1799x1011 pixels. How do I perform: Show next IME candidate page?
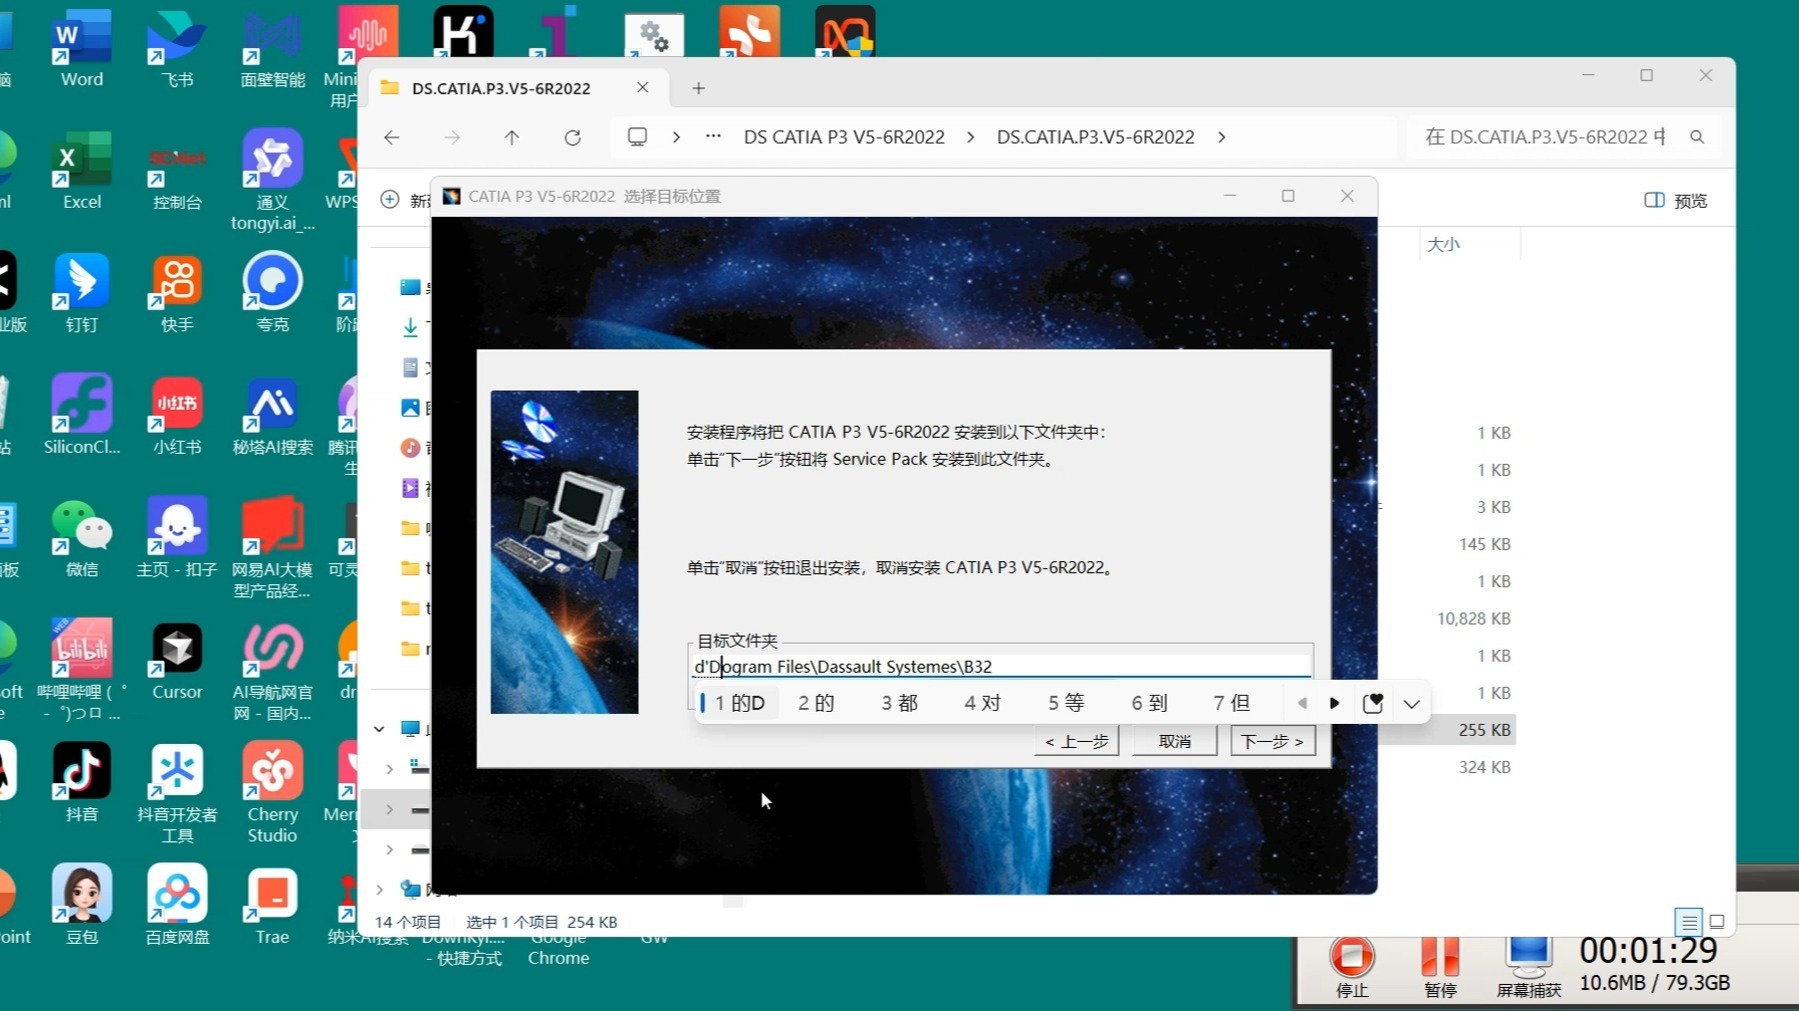[x=1334, y=703]
